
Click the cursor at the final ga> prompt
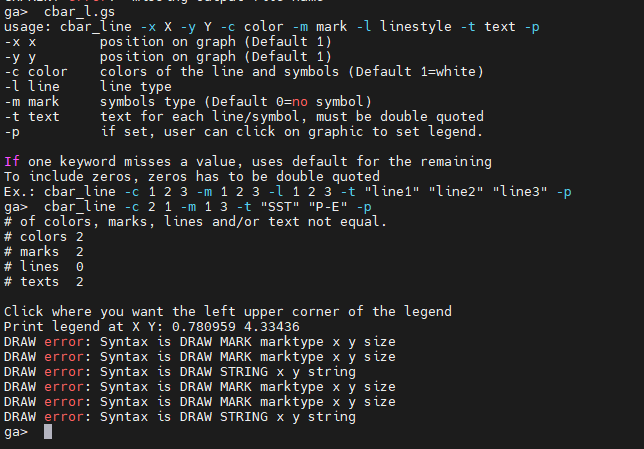tap(48, 433)
